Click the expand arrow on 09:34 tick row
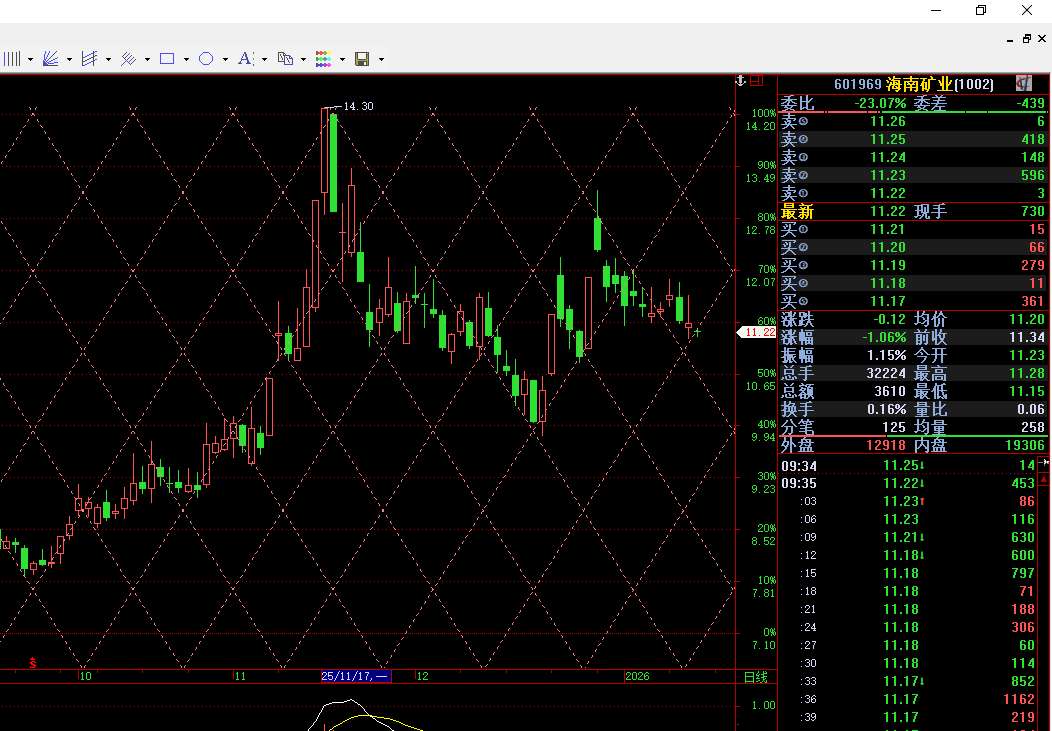This screenshot has width=1052, height=731. pos(1044,463)
